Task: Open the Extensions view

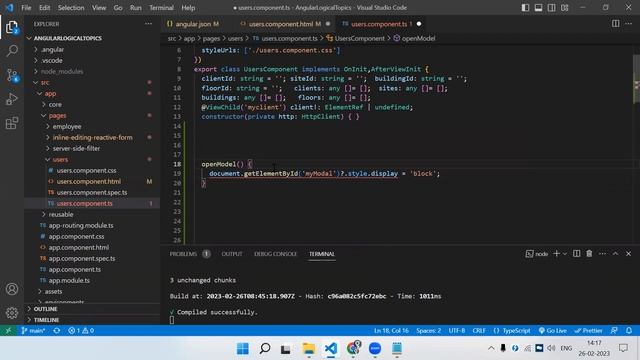Action: click(x=12, y=123)
